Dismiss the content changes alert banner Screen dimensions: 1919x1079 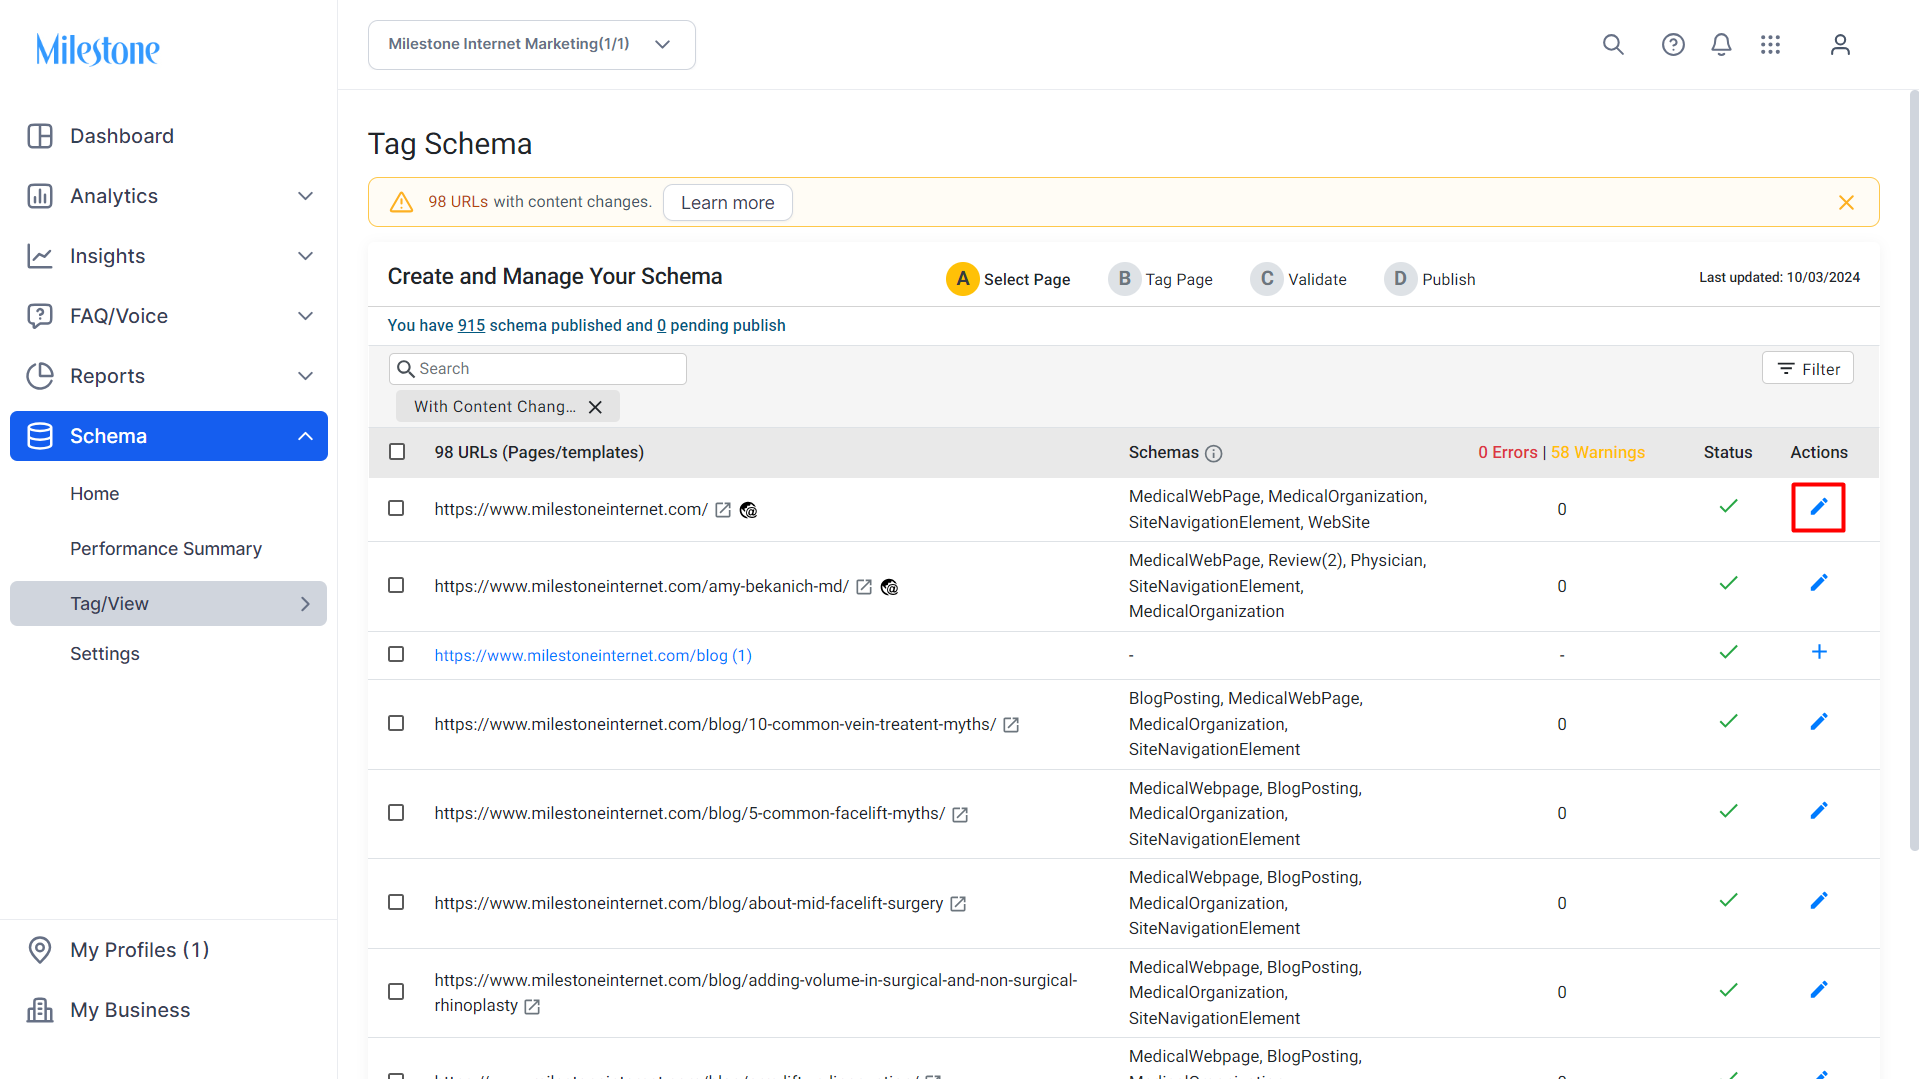coord(1846,203)
